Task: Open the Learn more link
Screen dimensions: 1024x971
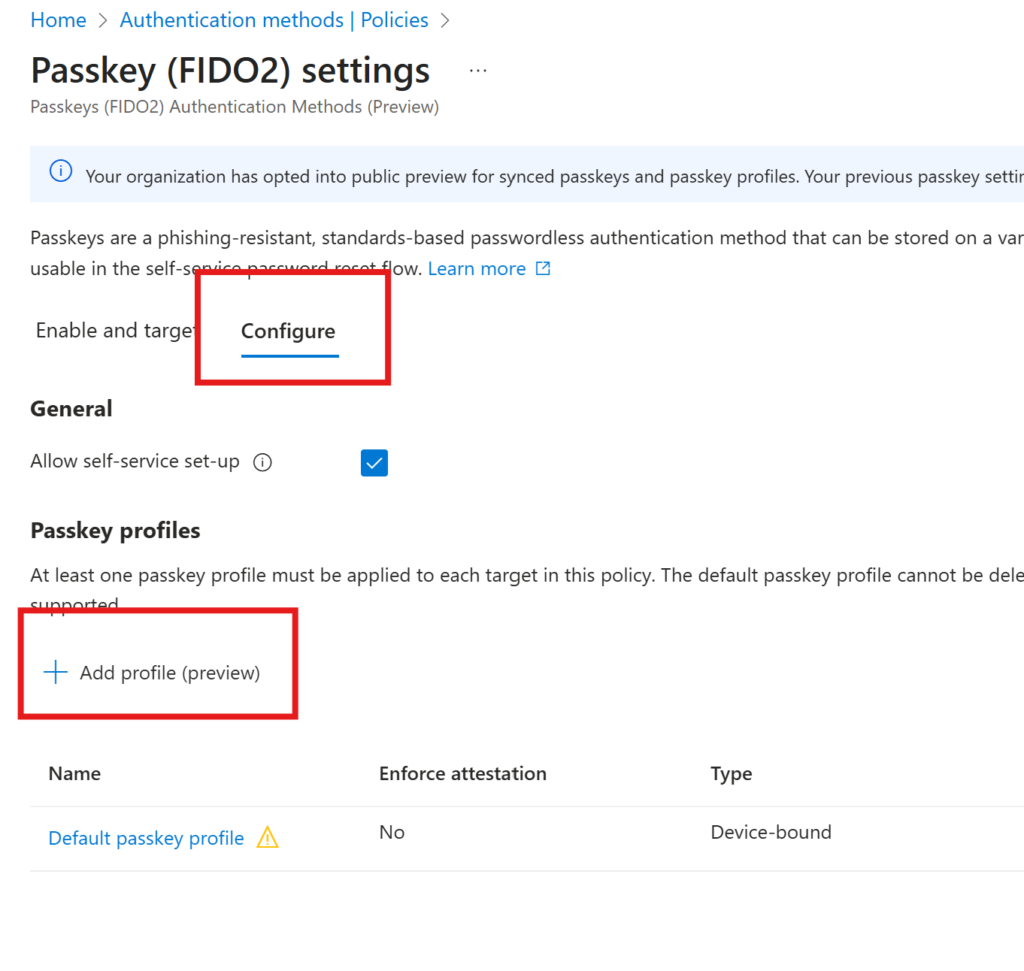Action: pos(477,269)
